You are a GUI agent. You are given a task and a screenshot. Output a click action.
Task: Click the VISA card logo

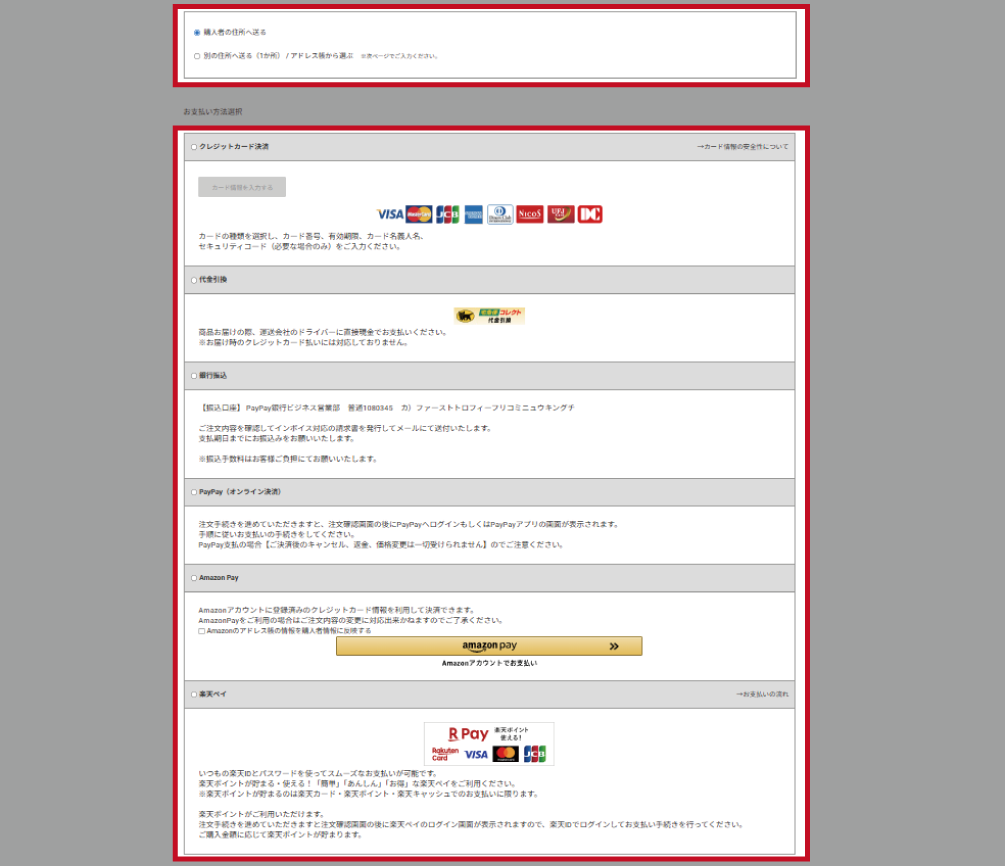390,214
